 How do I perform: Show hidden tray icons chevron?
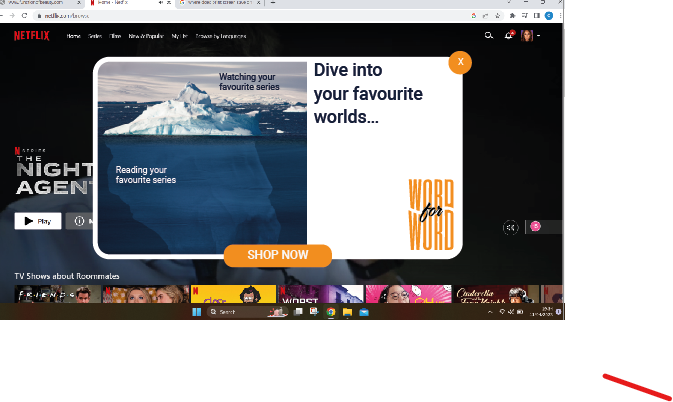(490, 312)
